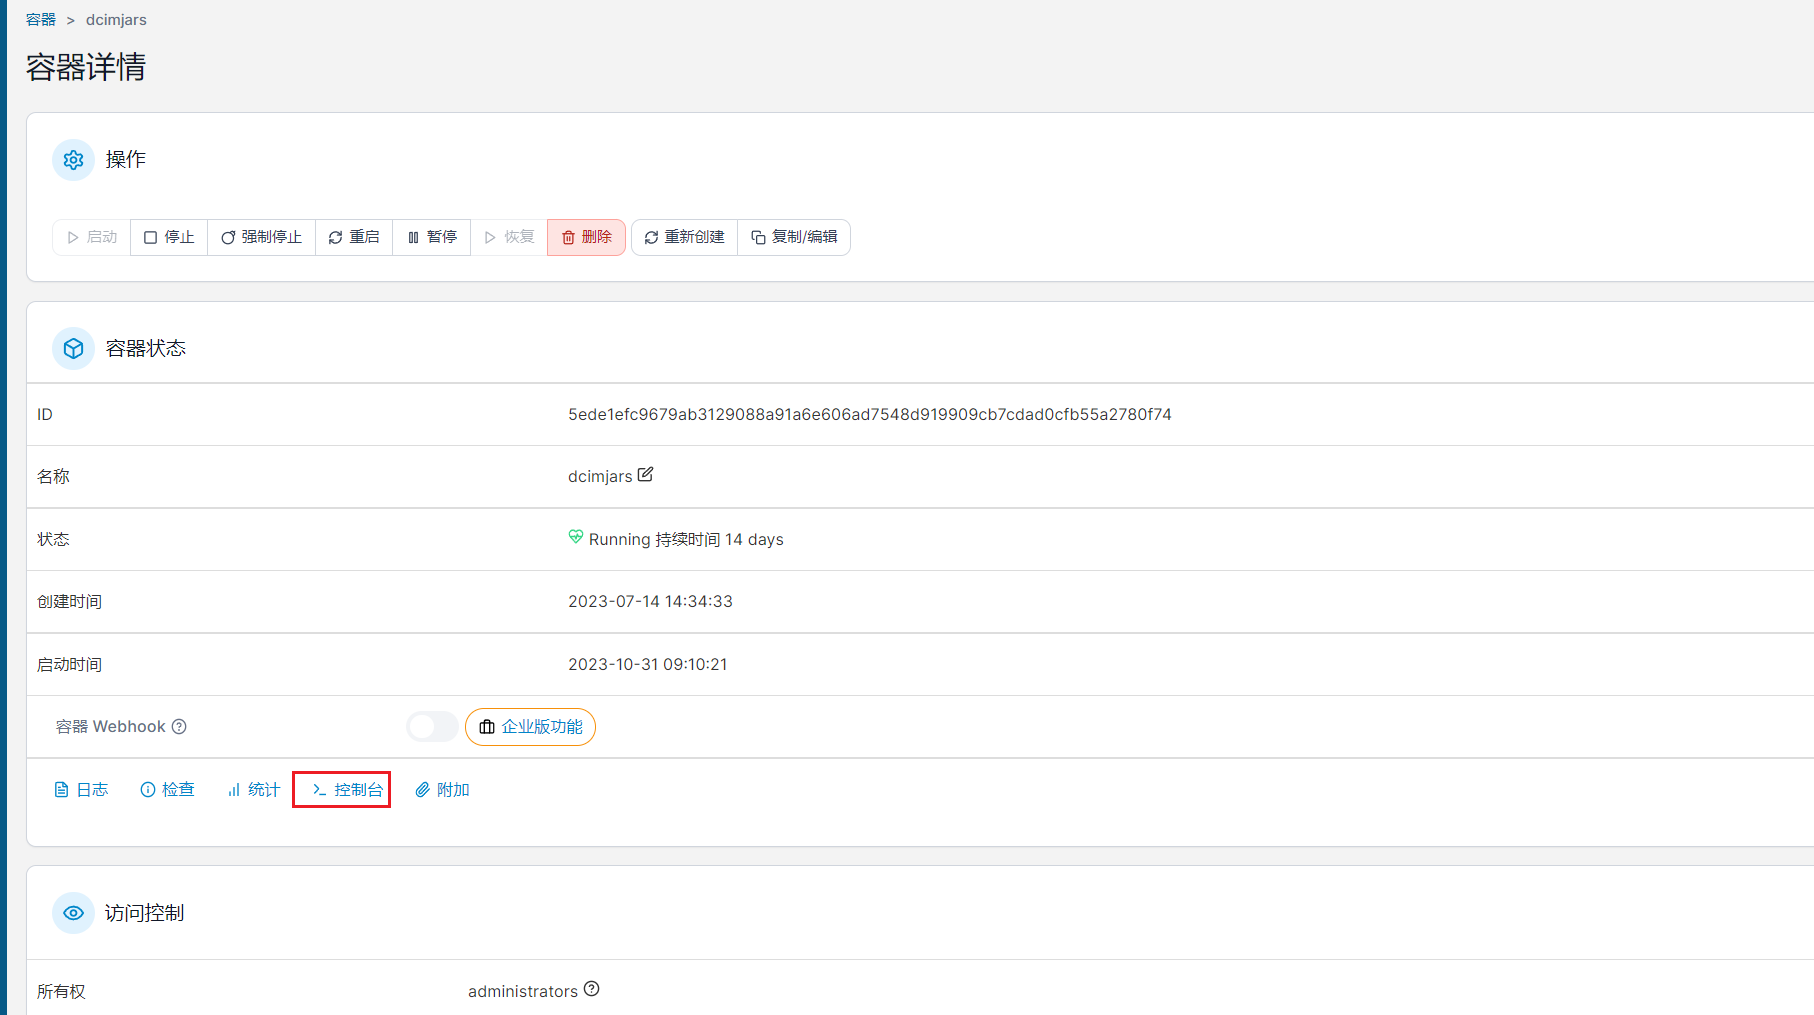Open the 统计 stats link
The image size is (1814, 1015).
pyautogui.click(x=253, y=790)
